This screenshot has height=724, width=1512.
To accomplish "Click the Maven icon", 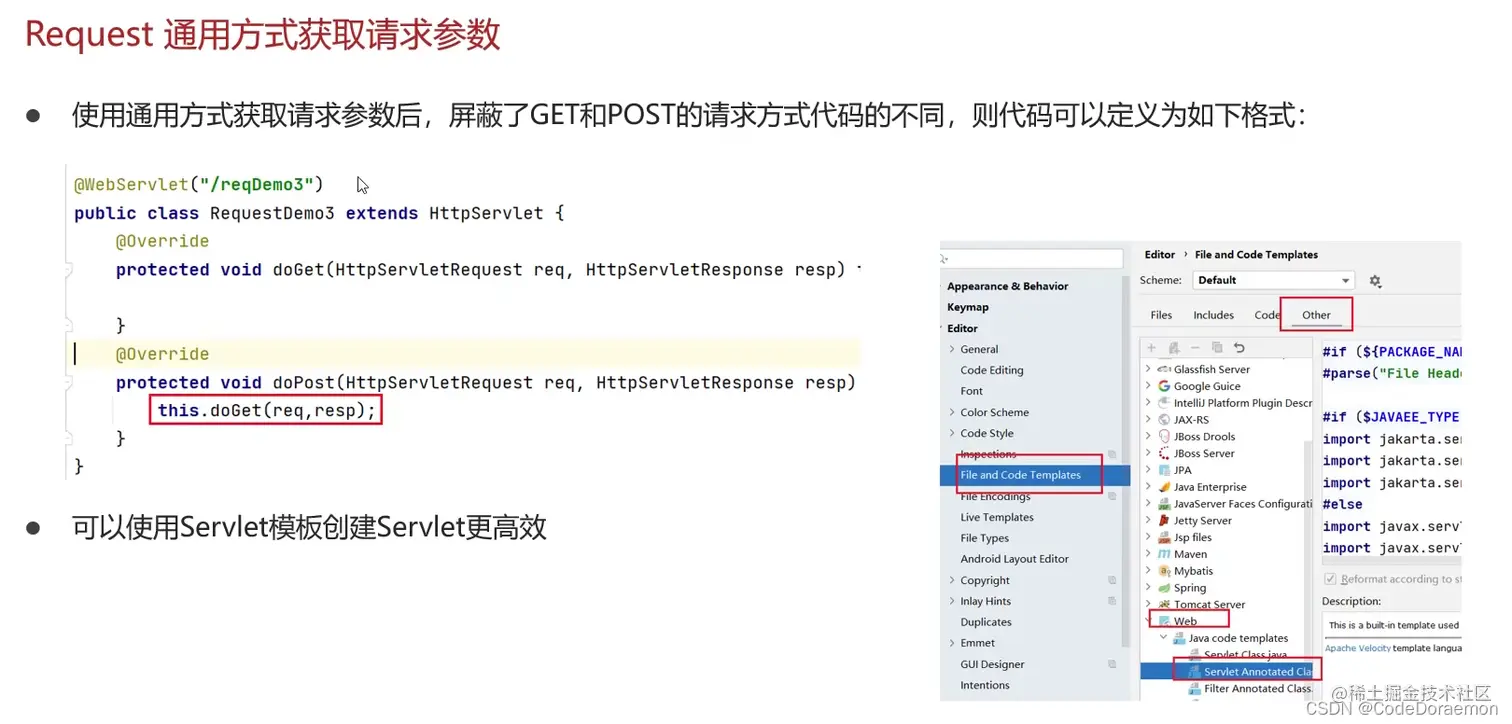I will tap(1164, 554).
